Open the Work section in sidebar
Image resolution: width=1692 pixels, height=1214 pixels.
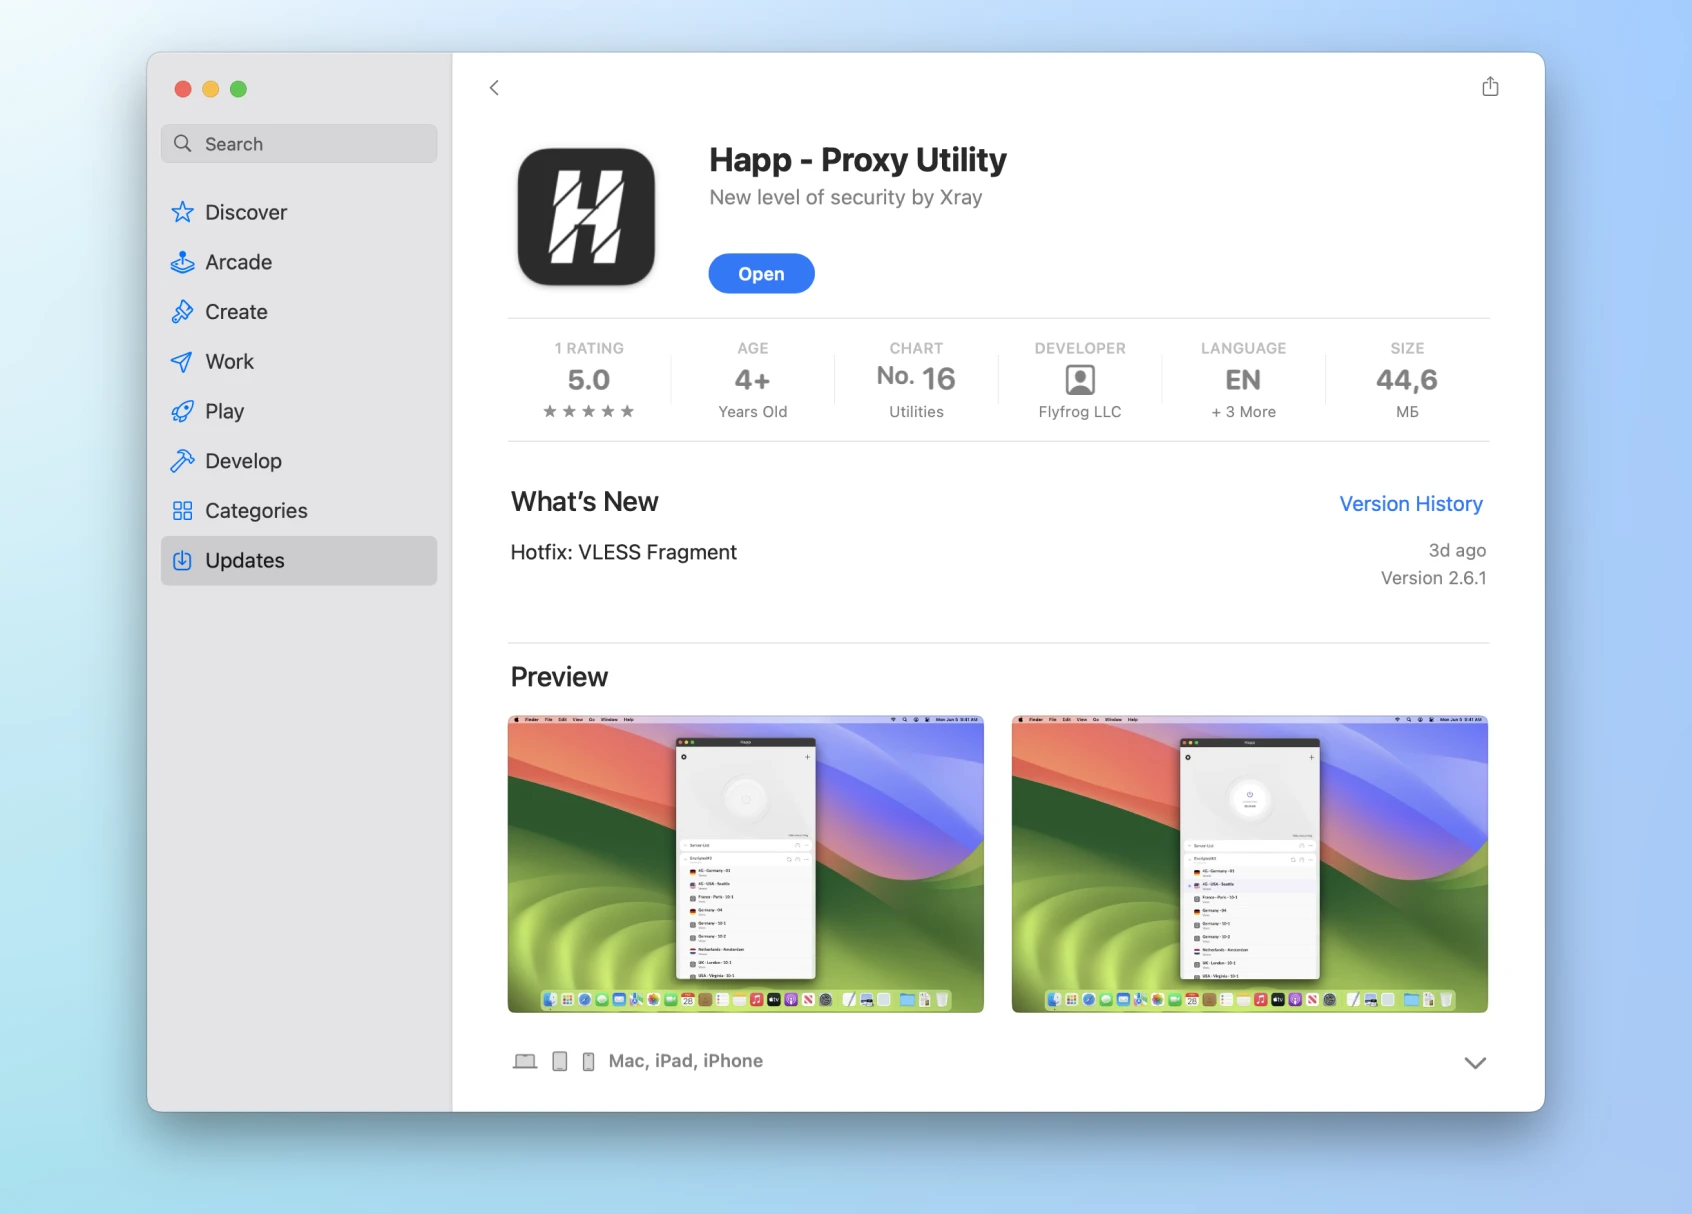(x=229, y=362)
